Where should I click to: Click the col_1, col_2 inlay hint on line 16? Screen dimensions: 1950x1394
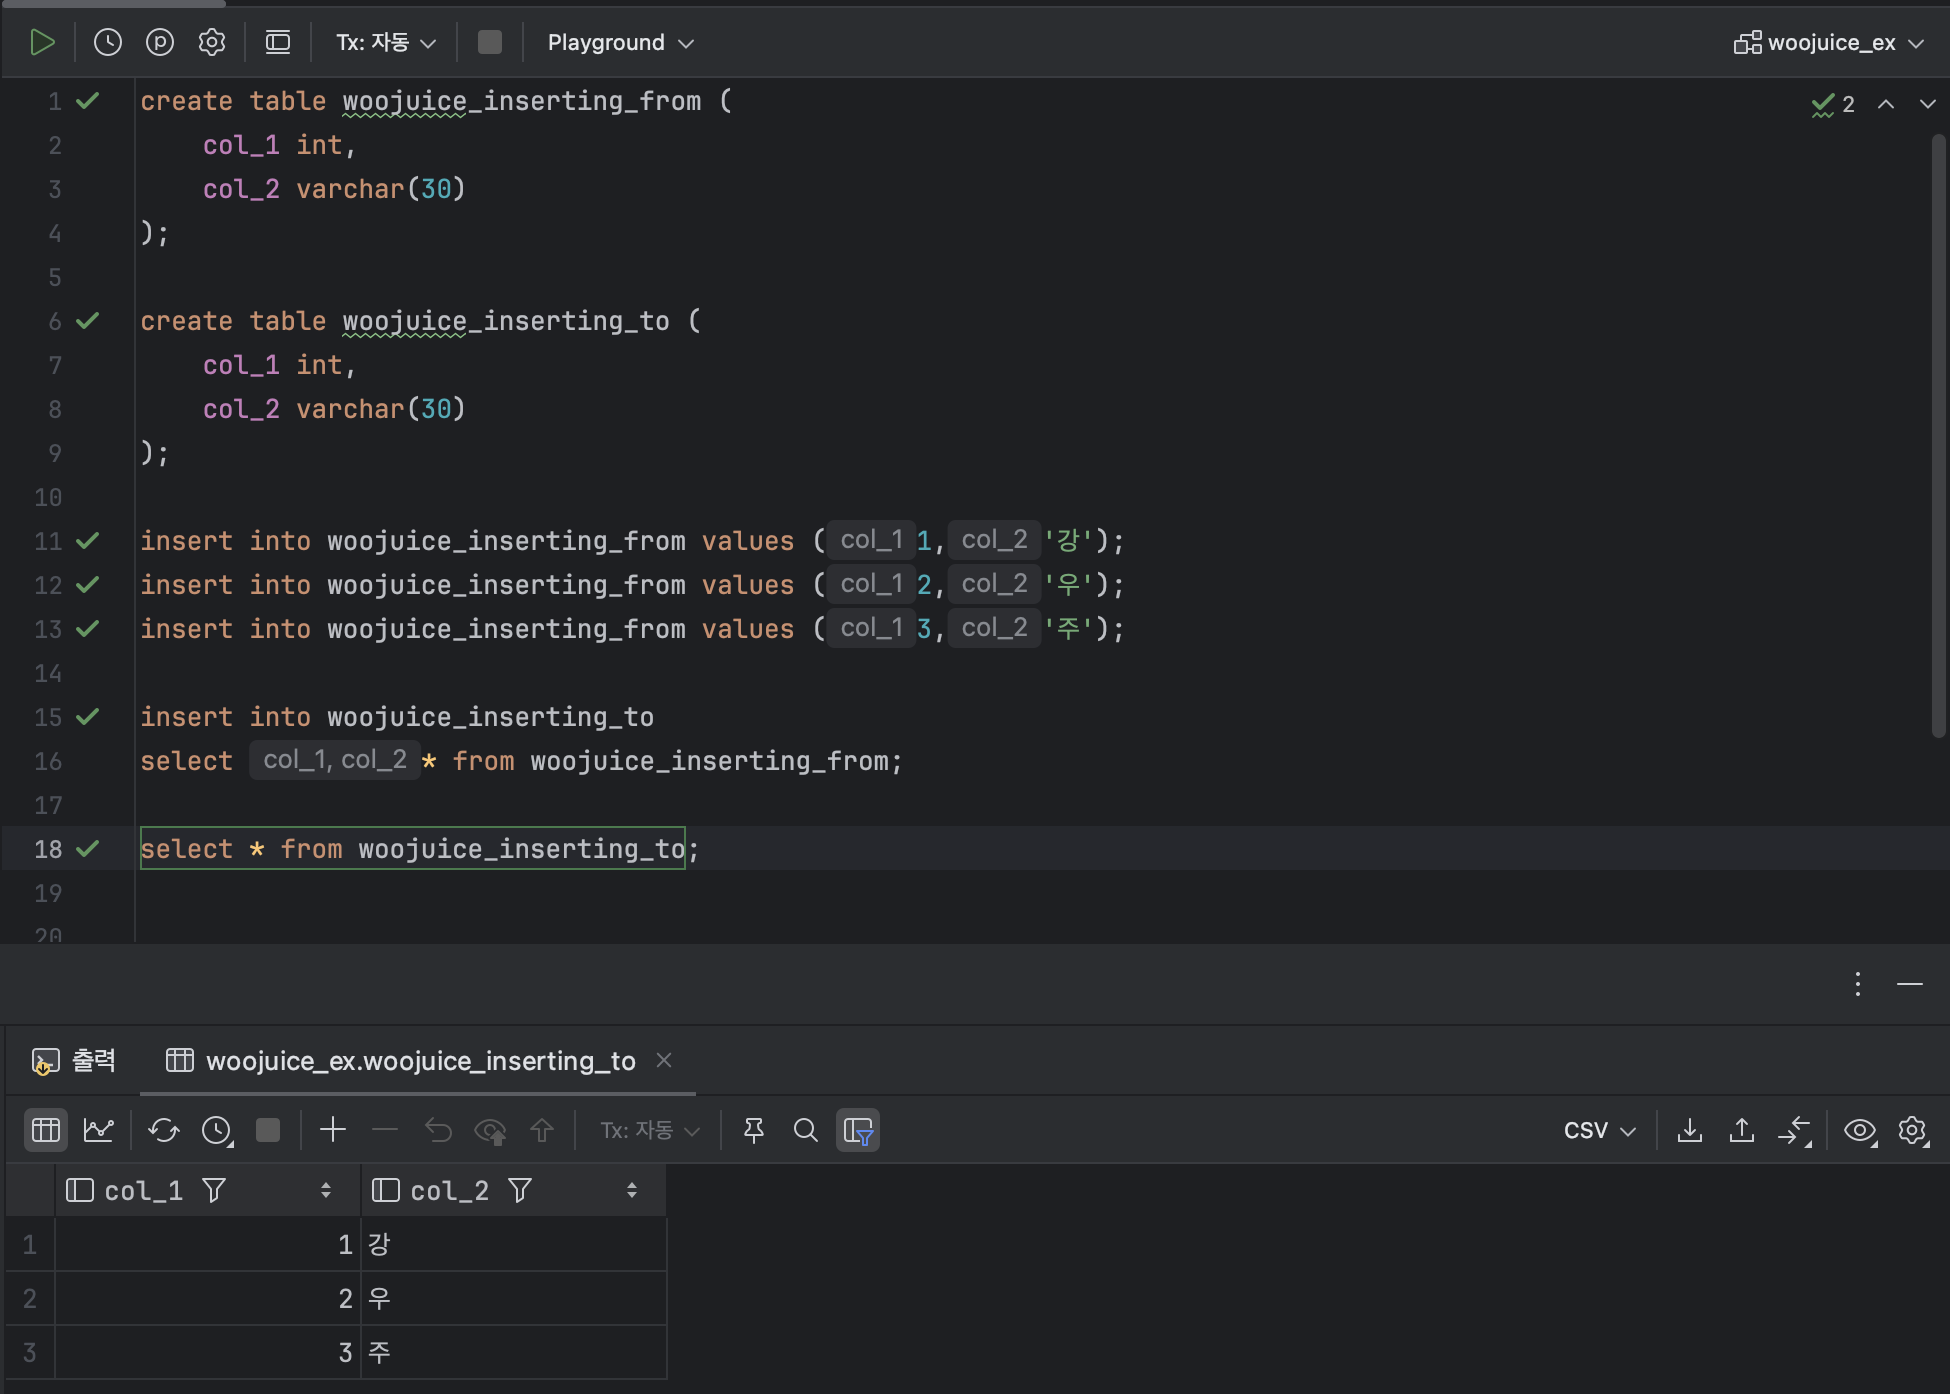[x=335, y=760]
